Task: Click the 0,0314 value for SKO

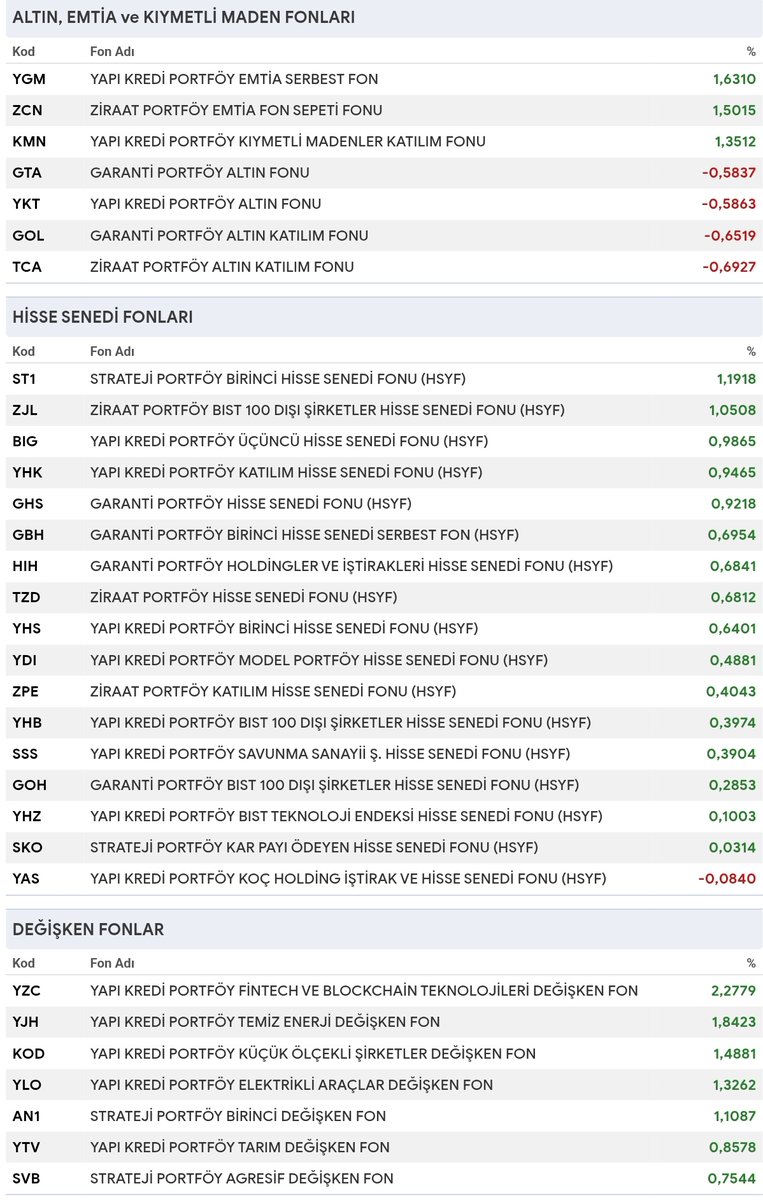Action: (733, 848)
